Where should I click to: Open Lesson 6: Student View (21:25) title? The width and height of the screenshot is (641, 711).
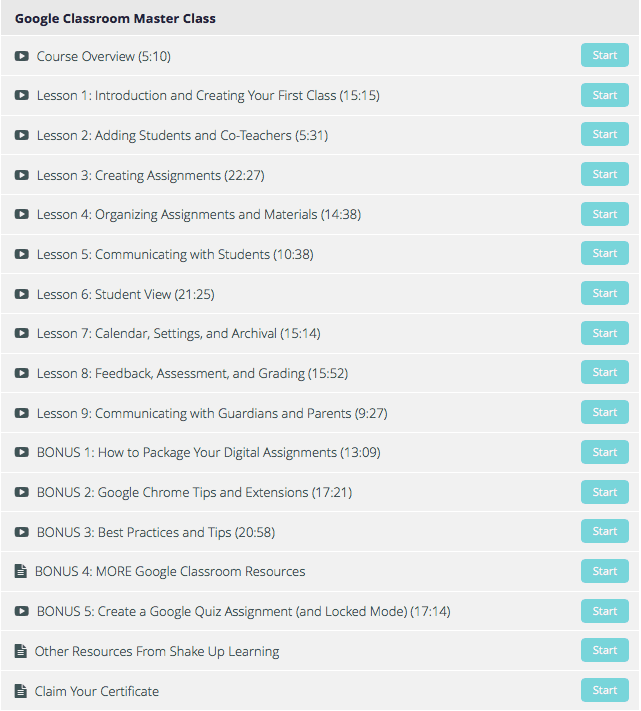(x=126, y=294)
